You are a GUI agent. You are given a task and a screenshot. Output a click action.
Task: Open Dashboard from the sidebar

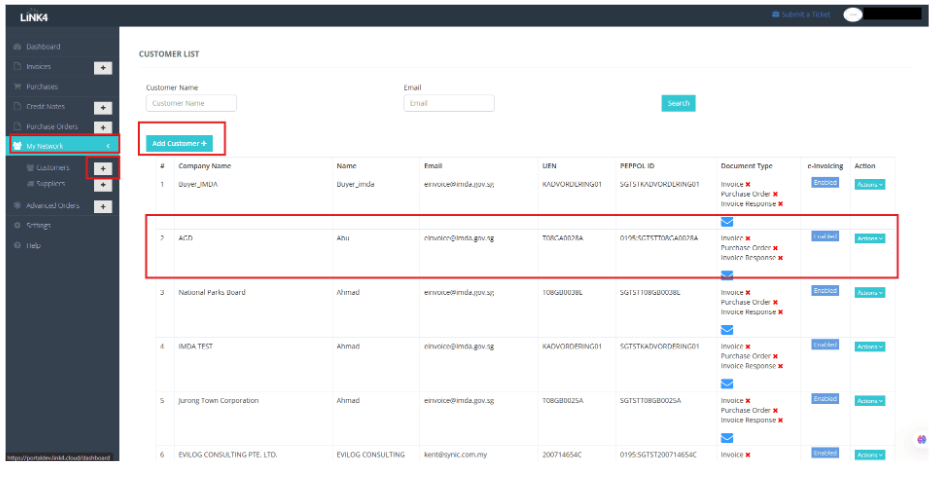click(42, 47)
